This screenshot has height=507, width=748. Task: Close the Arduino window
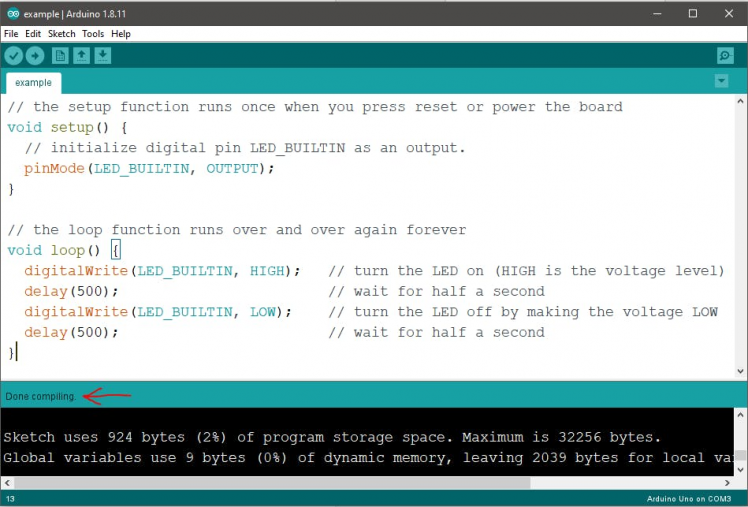pos(728,13)
